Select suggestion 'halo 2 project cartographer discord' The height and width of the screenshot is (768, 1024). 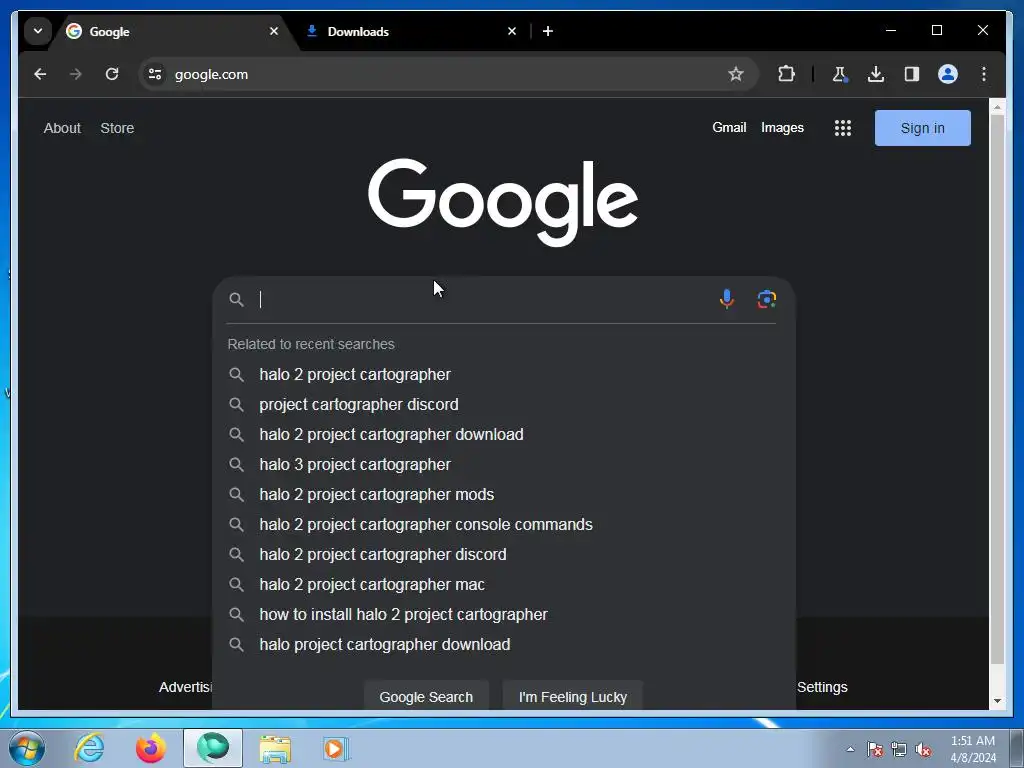click(x=502, y=554)
